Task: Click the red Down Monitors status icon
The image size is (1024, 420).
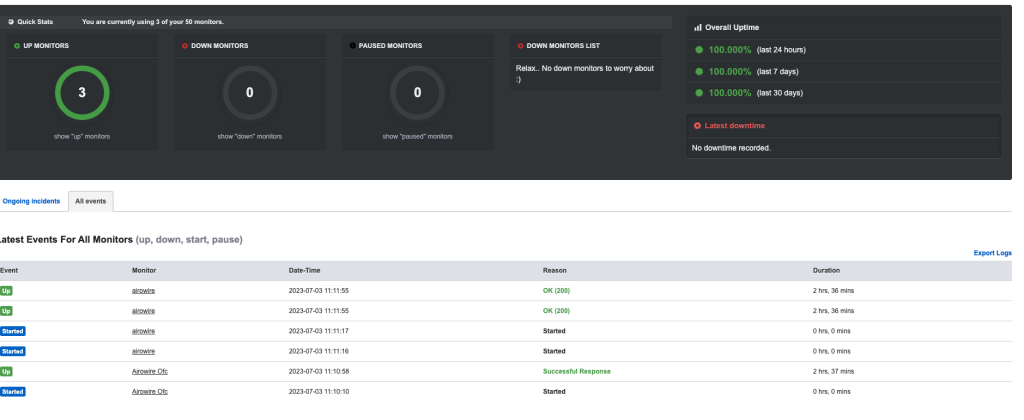Action: [185, 46]
